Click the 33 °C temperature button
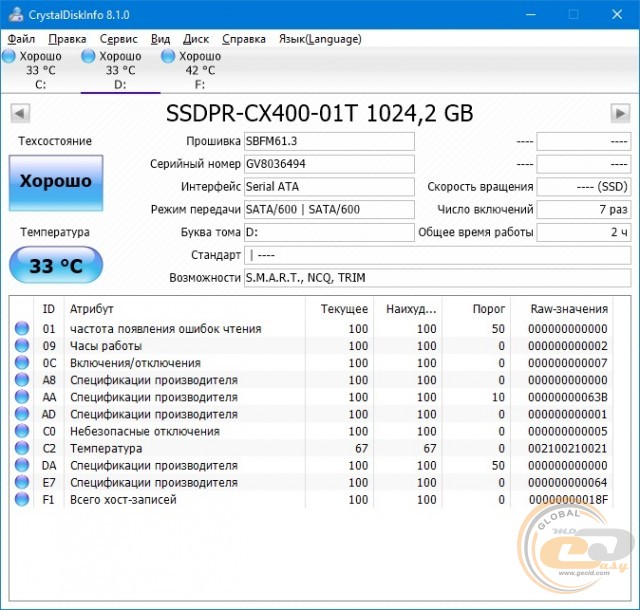Viewport: 640px width, 610px height. (x=56, y=265)
